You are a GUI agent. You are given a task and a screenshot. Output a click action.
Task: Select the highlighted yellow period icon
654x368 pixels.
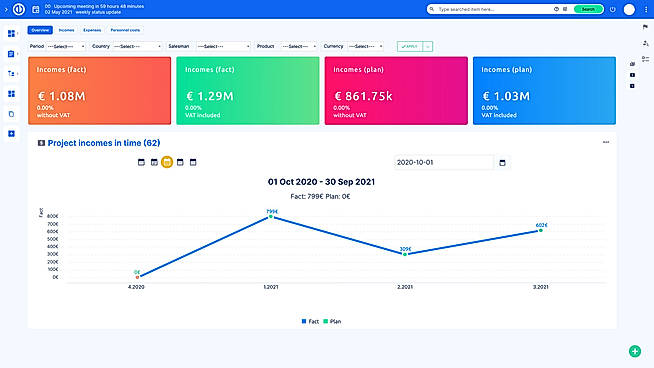point(167,162)
